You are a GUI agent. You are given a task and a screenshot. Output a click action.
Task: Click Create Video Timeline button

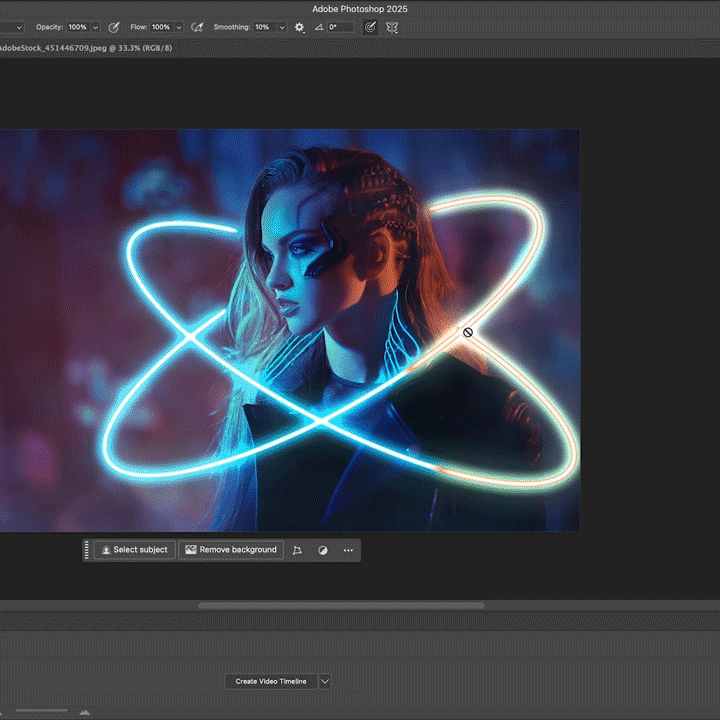[x=273, y=681]
